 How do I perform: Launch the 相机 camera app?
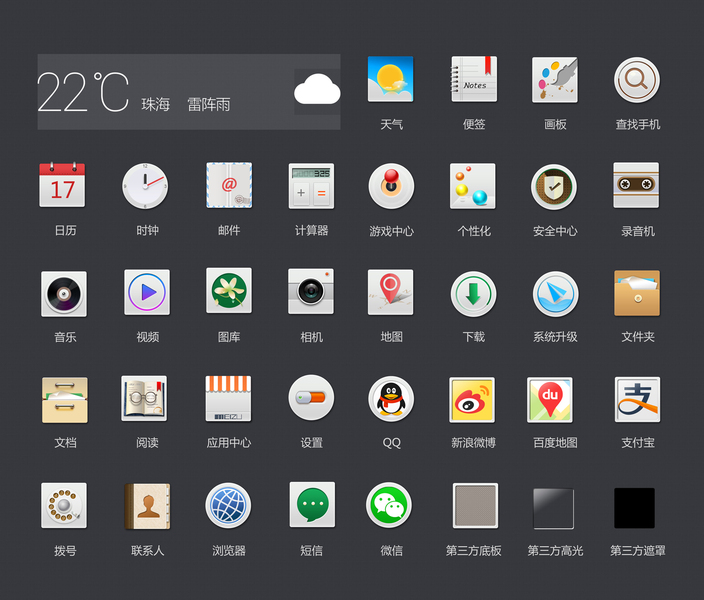311,291
